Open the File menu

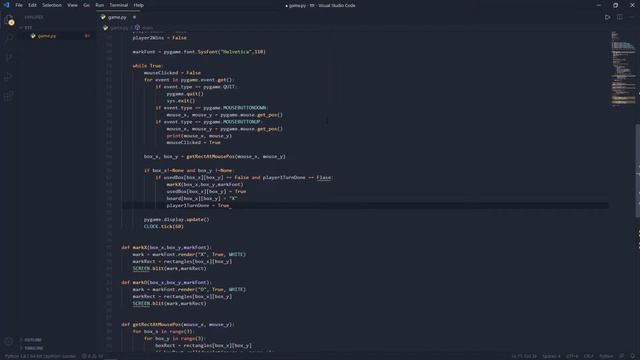(x=19, y=5)
